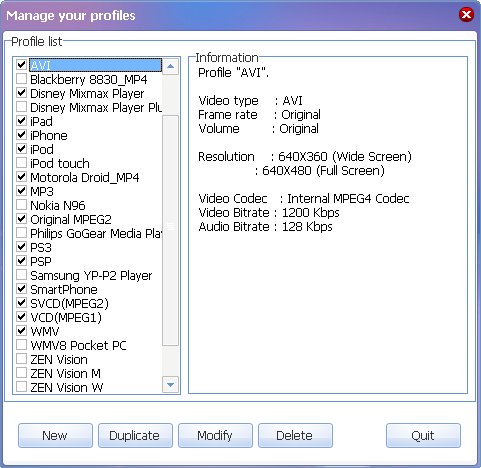481x468 pixels.
Task: Click the profile list scroll up arrow
Action: click(x=170, y=66)
